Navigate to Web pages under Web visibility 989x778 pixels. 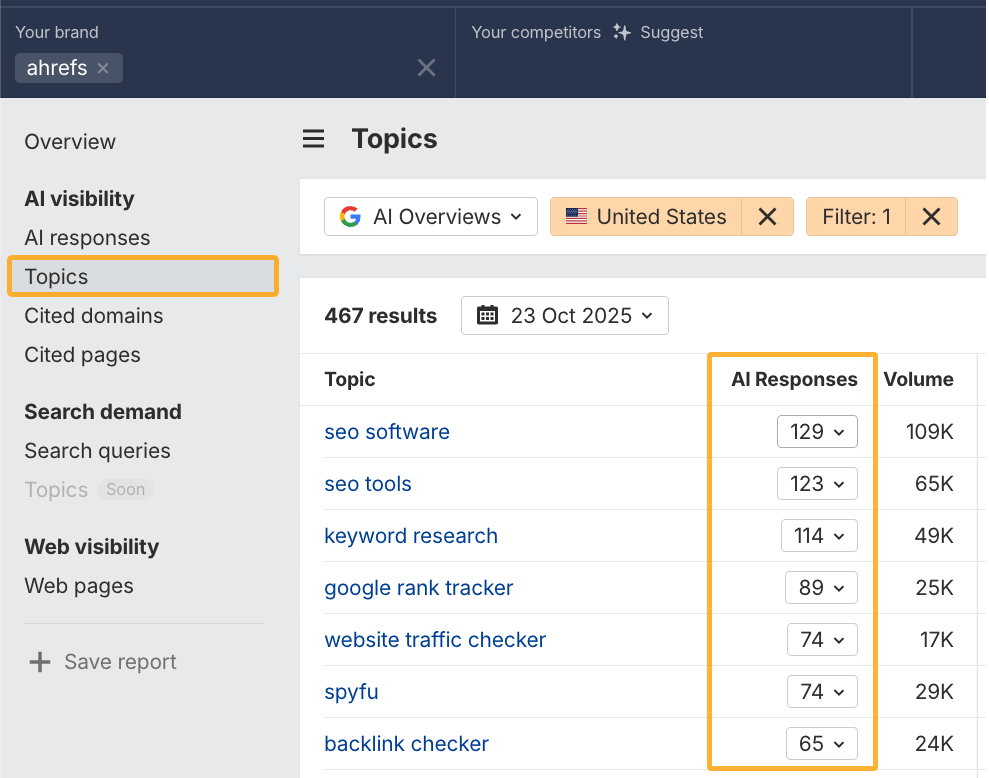click(78, 586)
